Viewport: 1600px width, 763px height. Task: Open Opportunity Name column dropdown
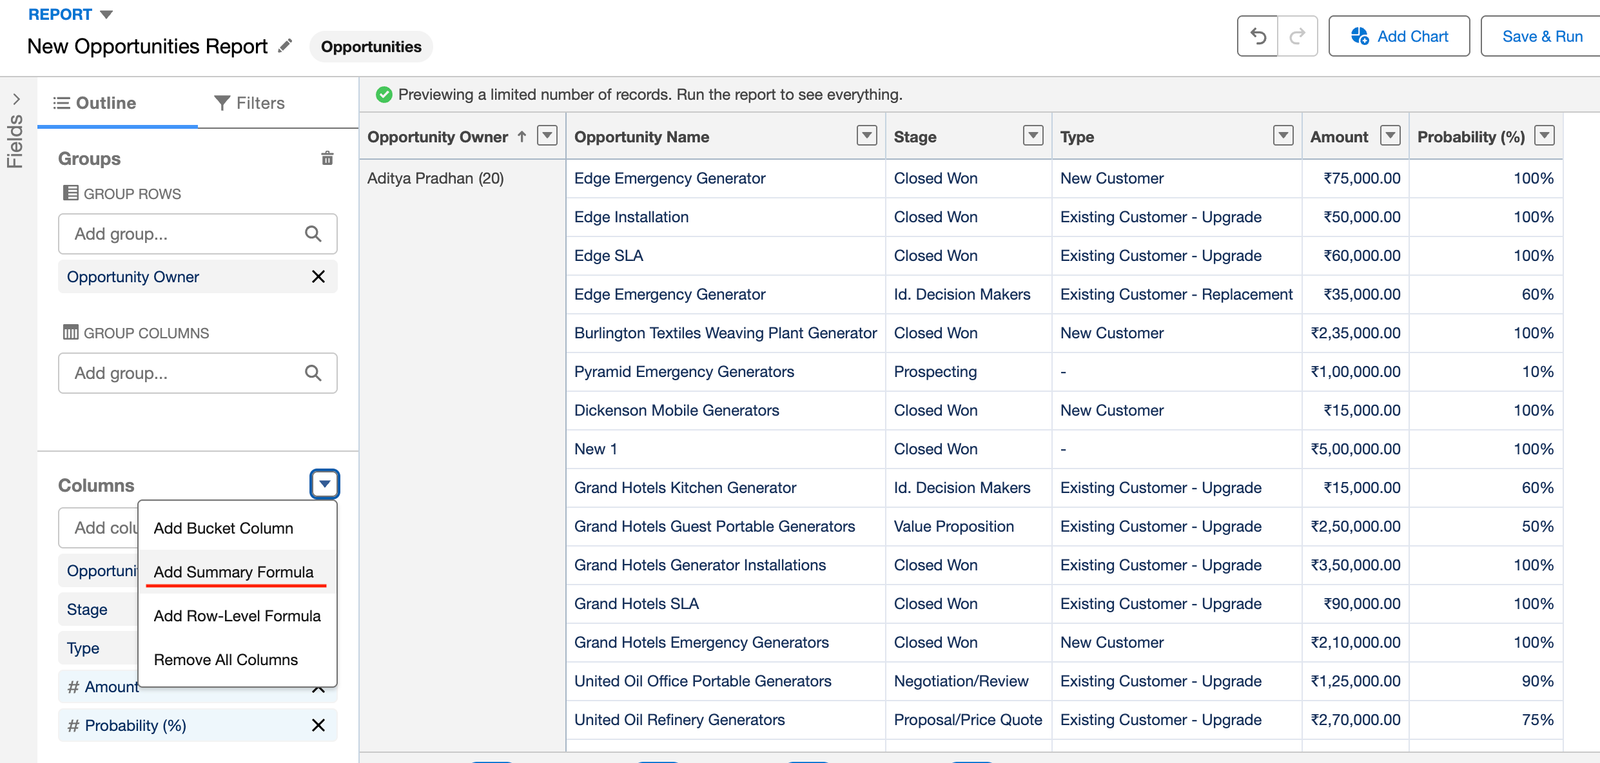867,136
